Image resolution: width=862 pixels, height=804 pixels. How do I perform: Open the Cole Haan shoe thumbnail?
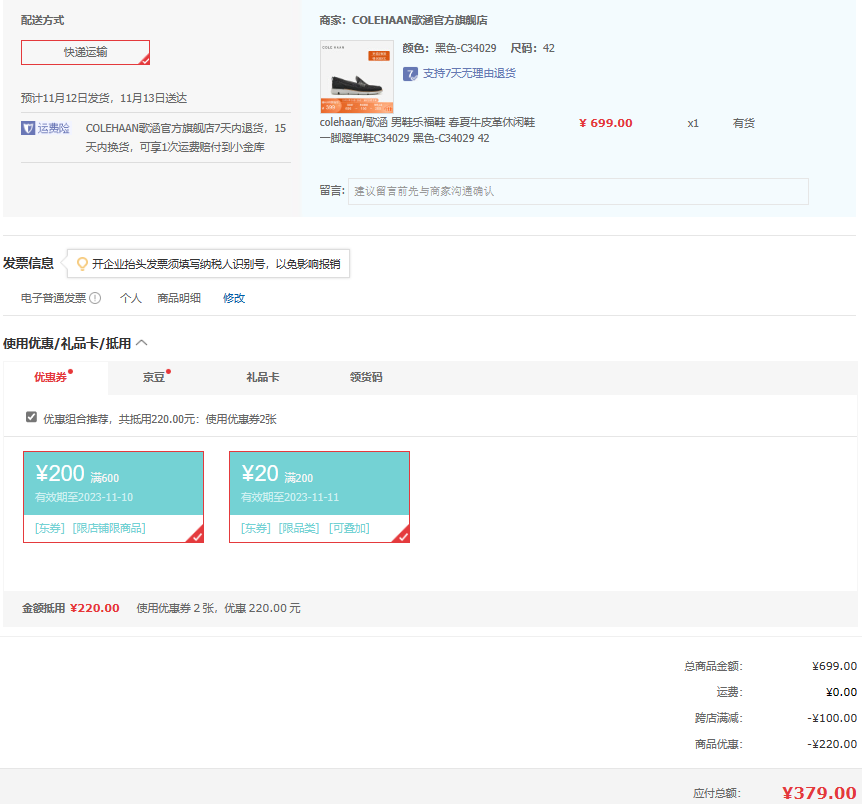[x=357, y=76]
